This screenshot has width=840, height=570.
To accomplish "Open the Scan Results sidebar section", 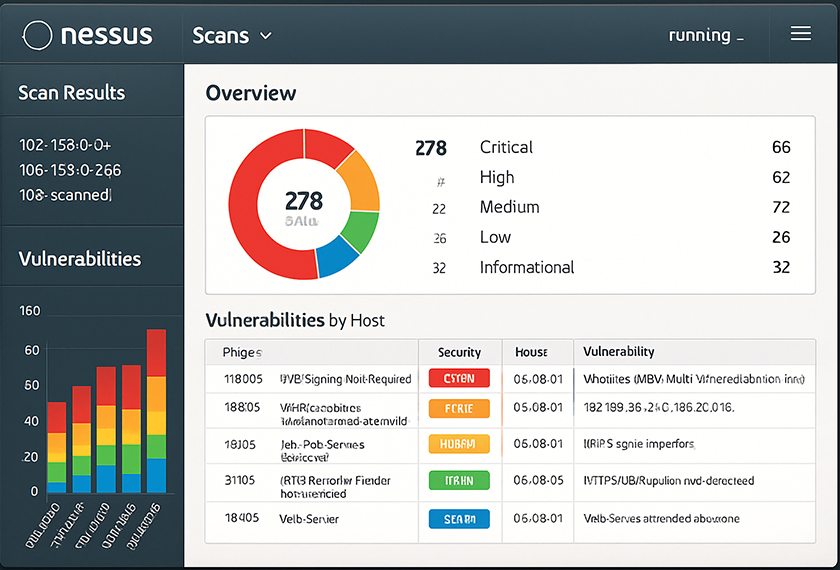I will point(72,93).
